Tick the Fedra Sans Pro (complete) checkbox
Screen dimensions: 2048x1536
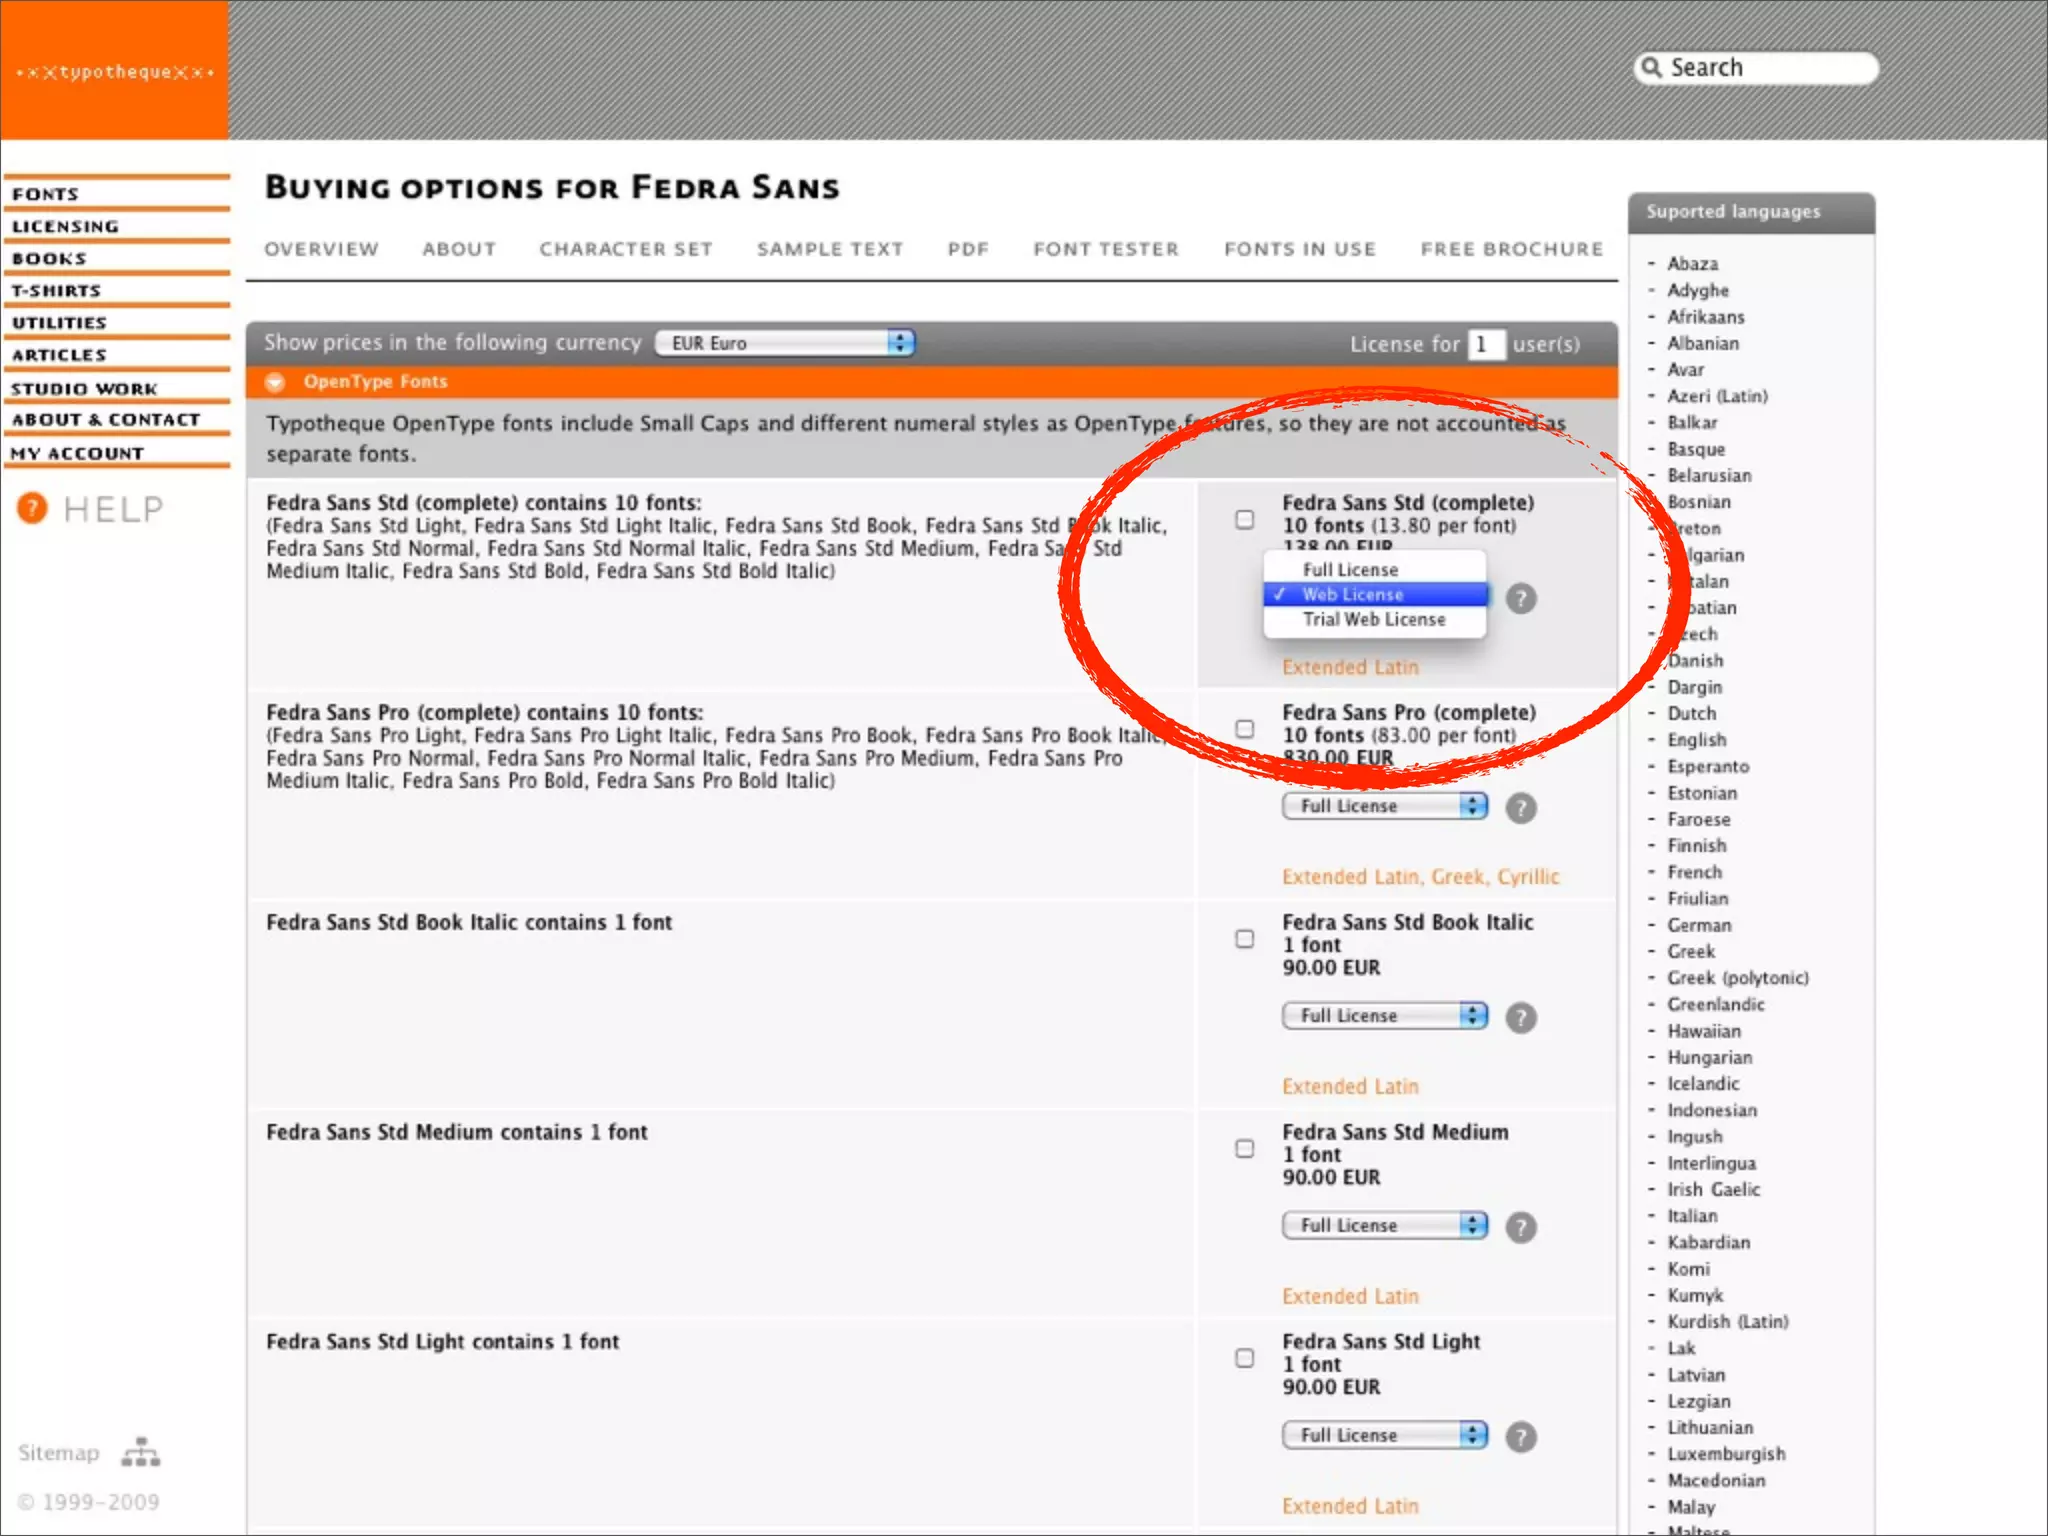1244,729
